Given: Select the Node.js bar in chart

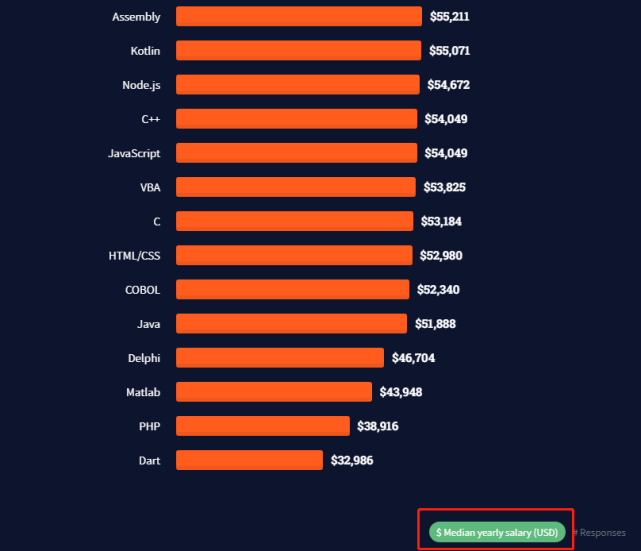Looking at the screenshot, I should click(x=297, y=84).
